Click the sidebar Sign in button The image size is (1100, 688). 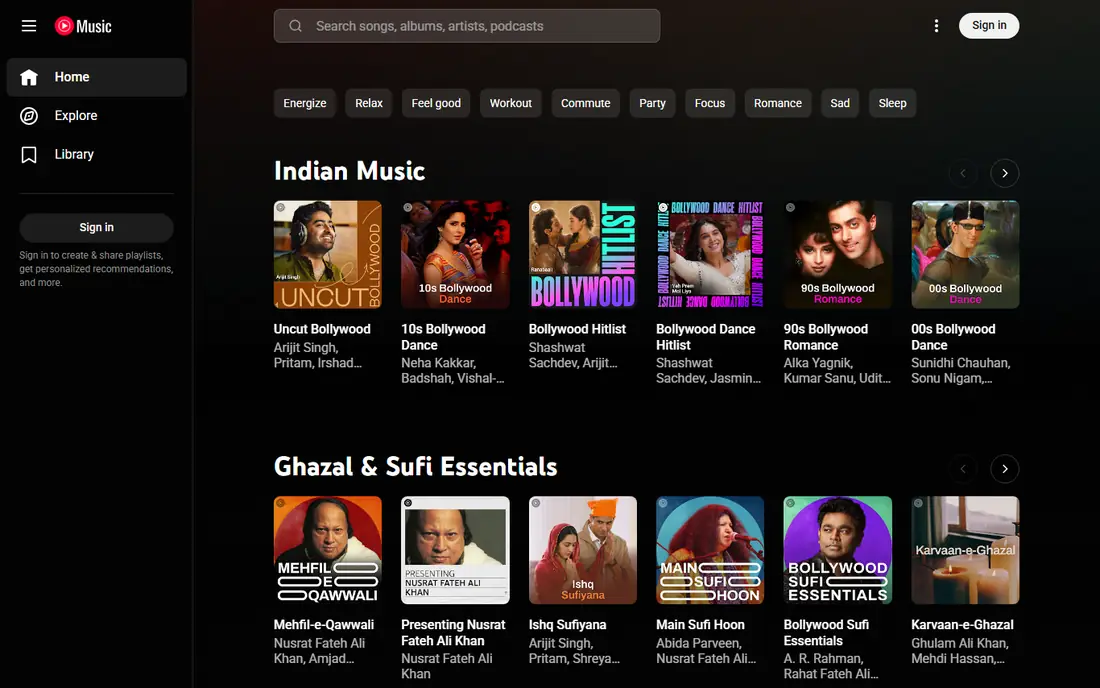click(96, 227)
